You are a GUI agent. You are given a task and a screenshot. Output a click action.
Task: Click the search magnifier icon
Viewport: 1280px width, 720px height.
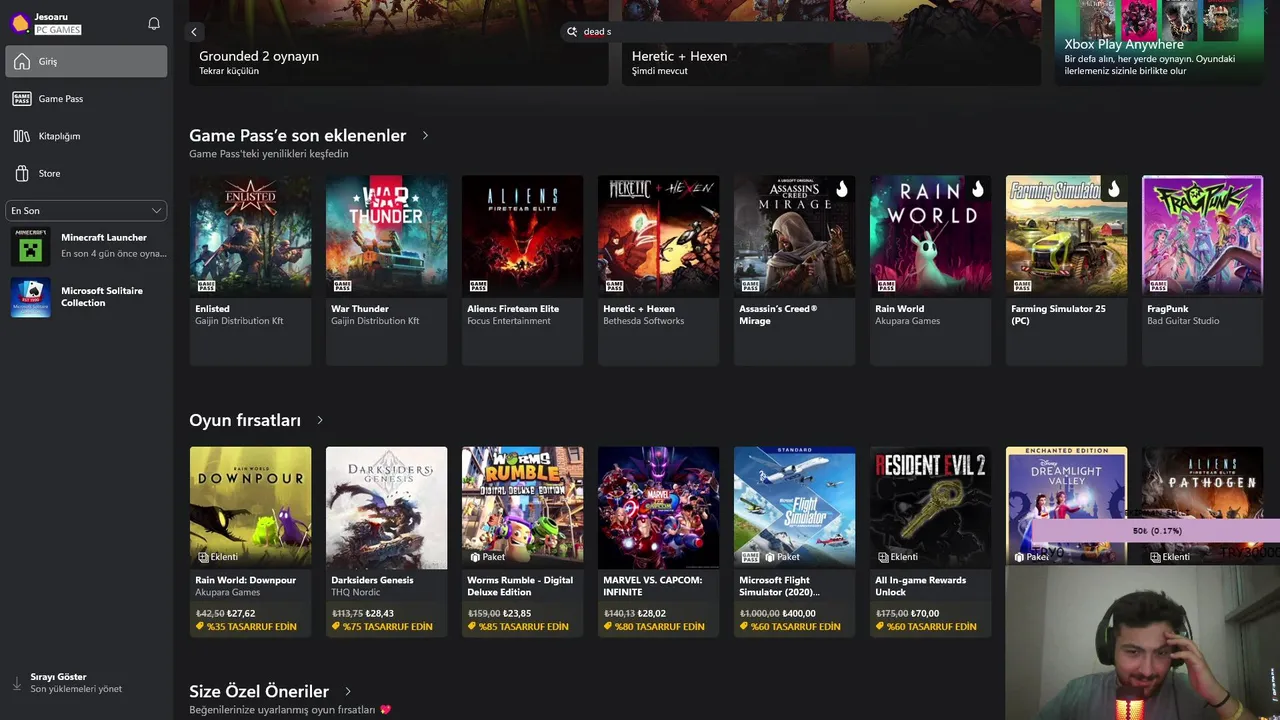click(572, 32)
